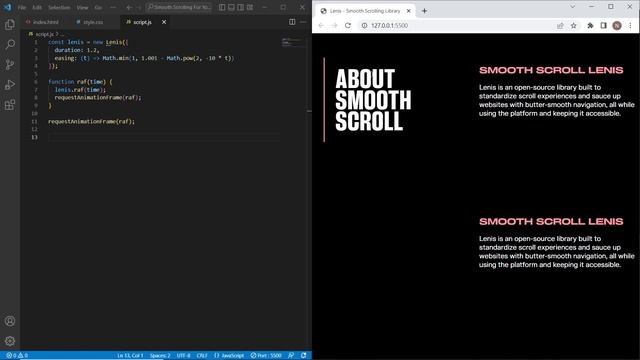Image resolution: width=640 pixels, height=360 pixels.
Task: Open errors and warnings count in status bar
Action: (17, 356)
